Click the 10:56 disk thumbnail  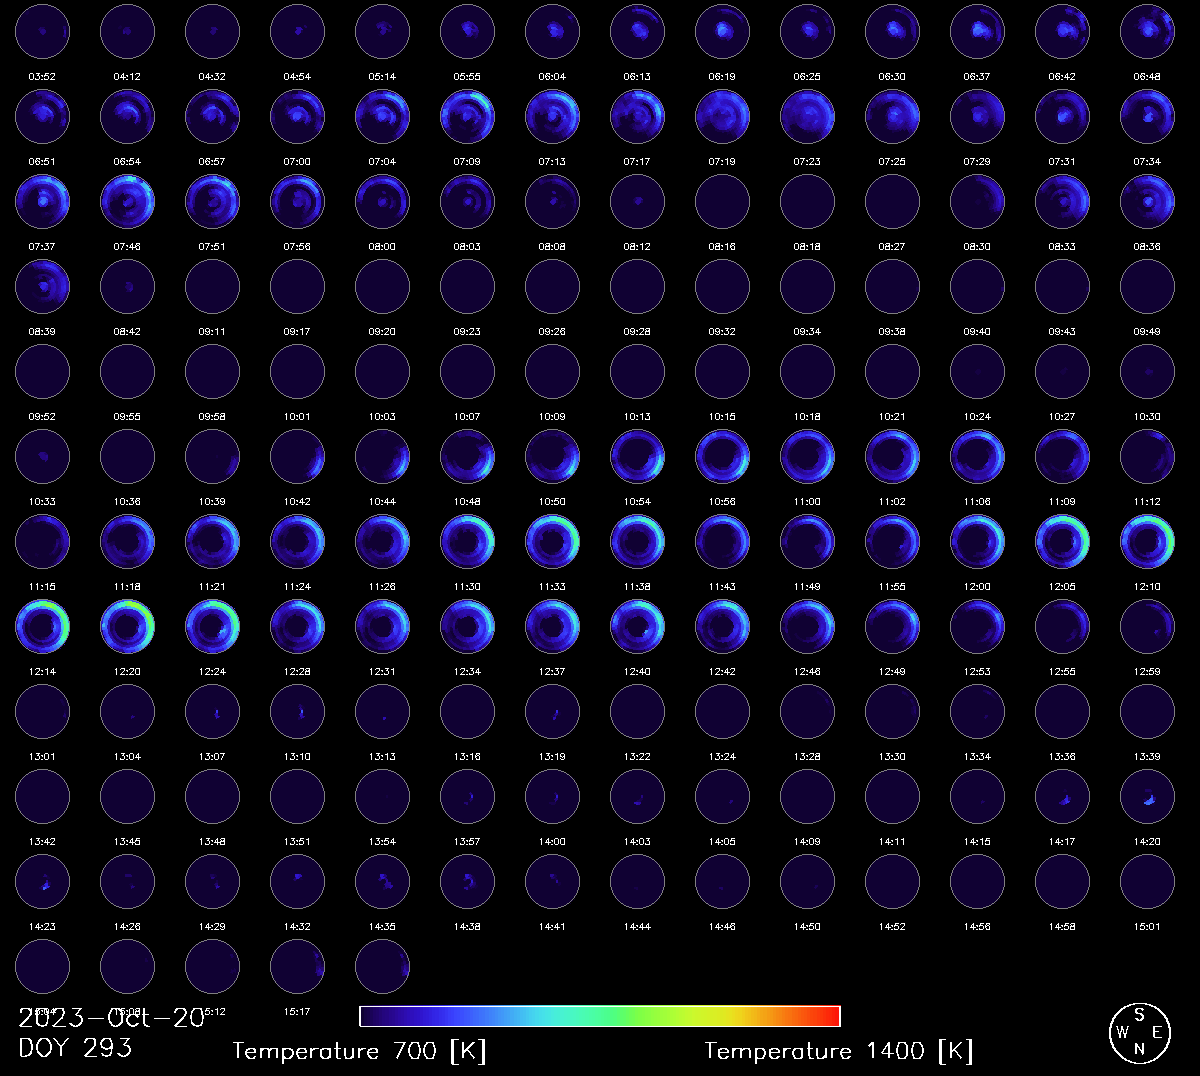pos(722,456)
